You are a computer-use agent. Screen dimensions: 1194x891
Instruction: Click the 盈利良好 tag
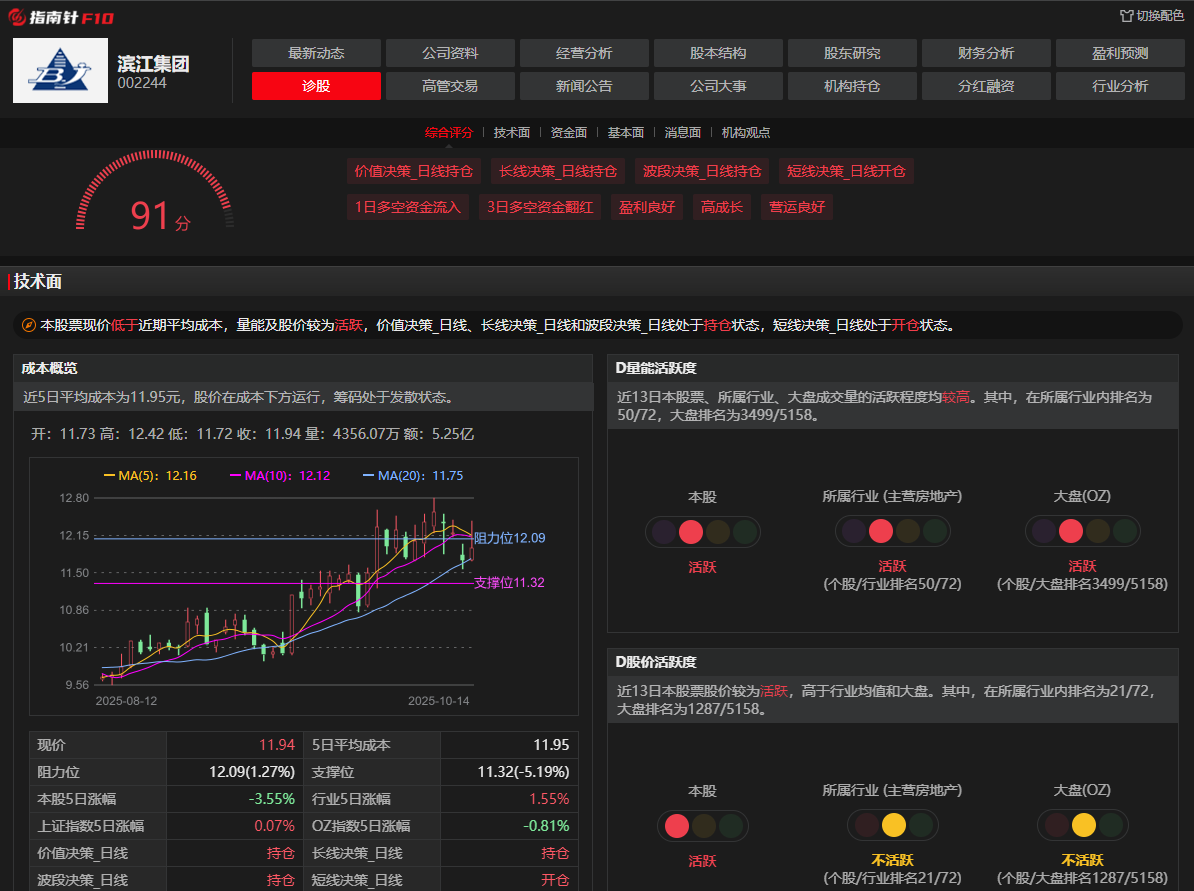click(x=646, y=207)
